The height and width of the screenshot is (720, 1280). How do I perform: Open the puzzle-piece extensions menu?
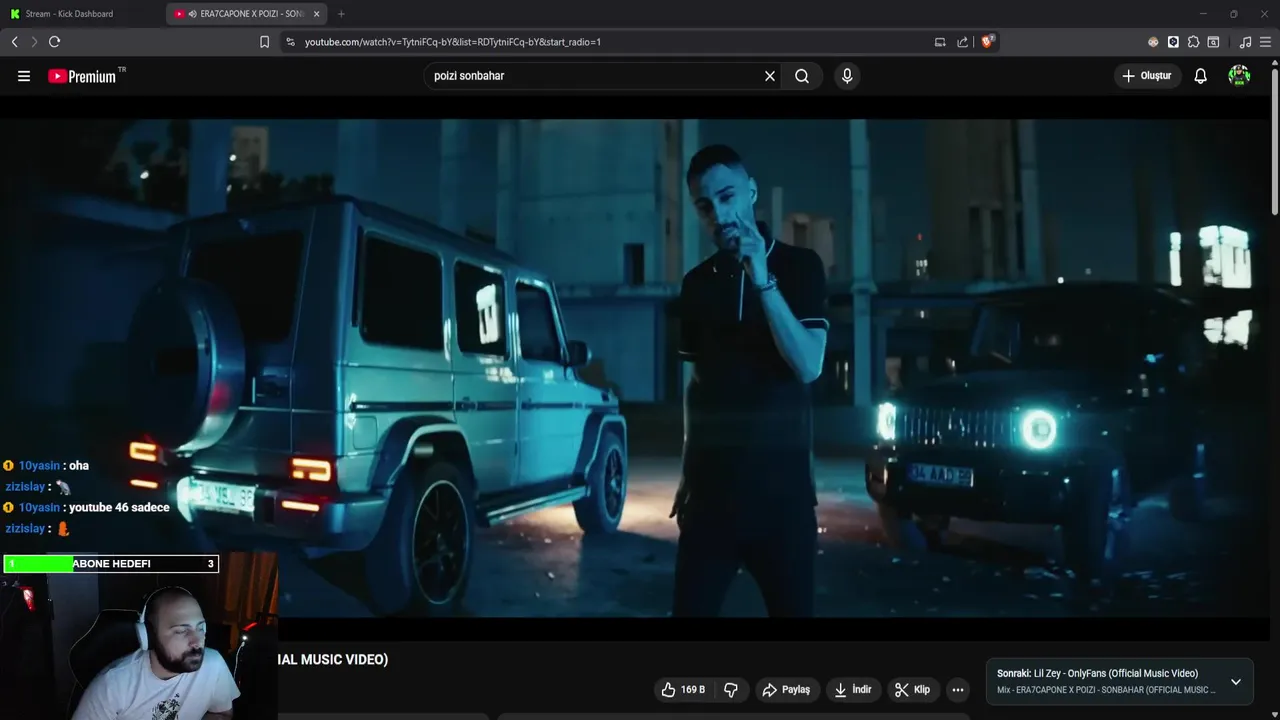(1193, 42)
